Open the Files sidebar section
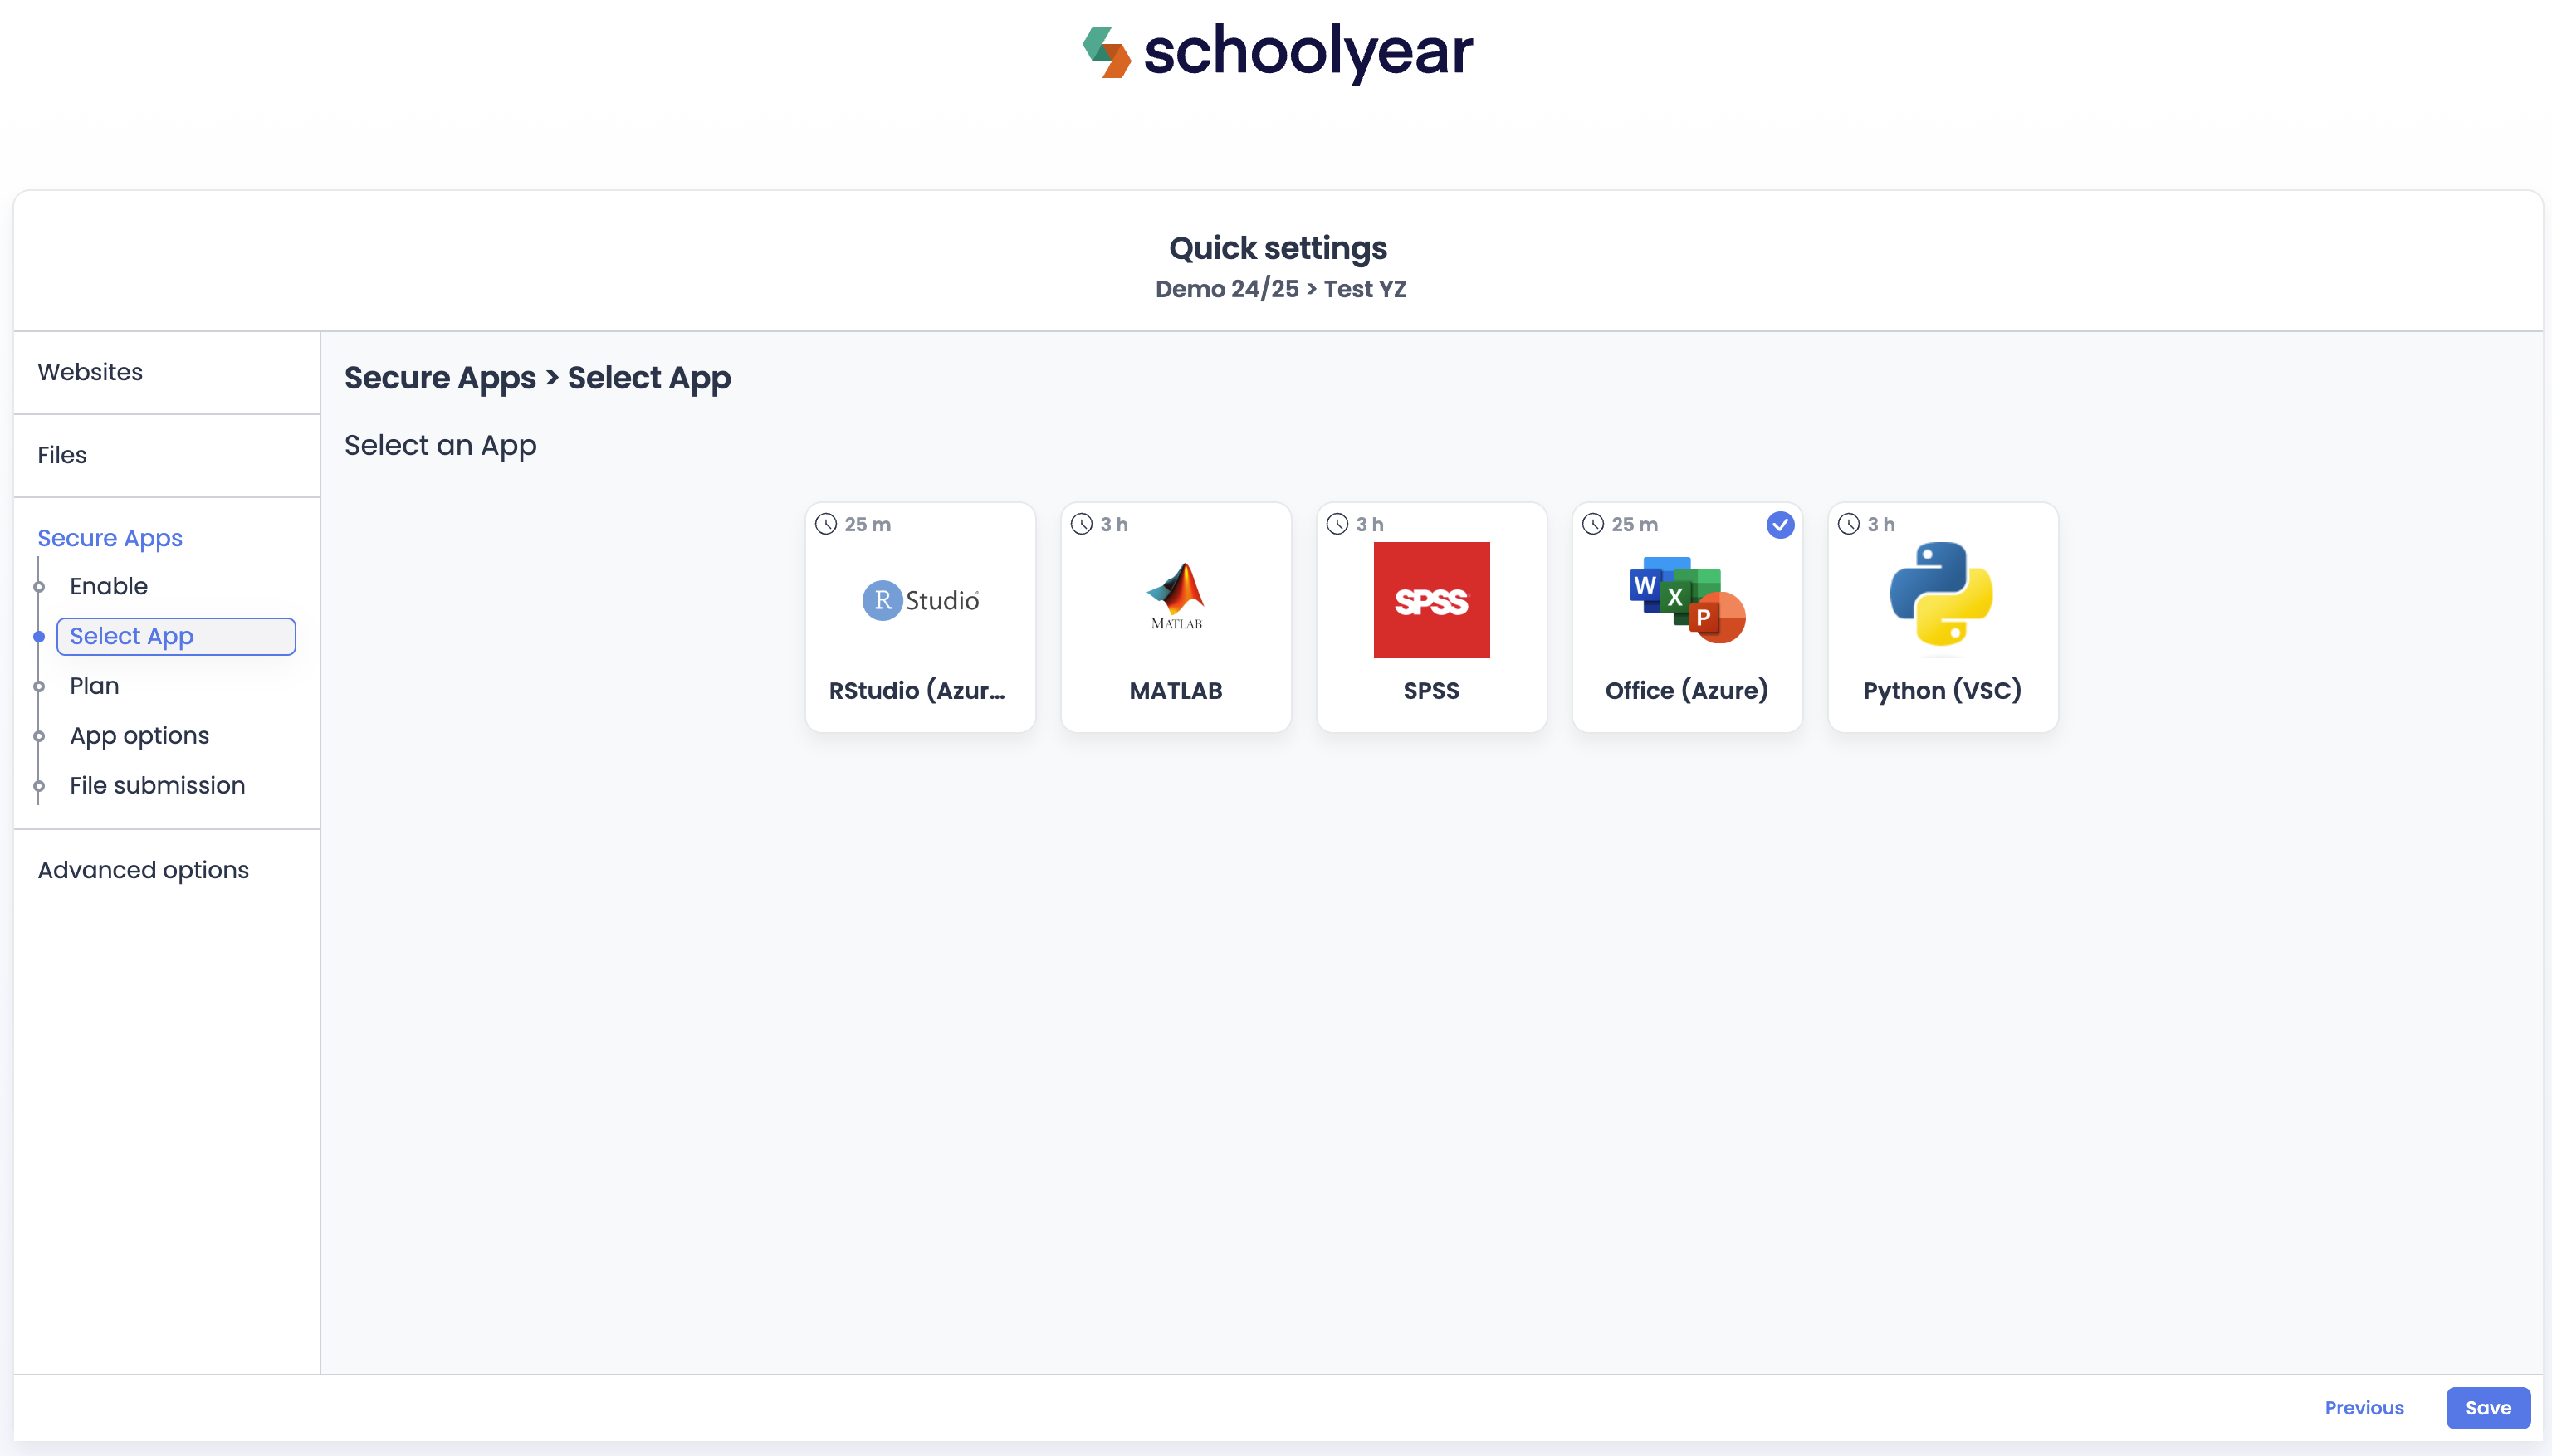 click(62, 455)
